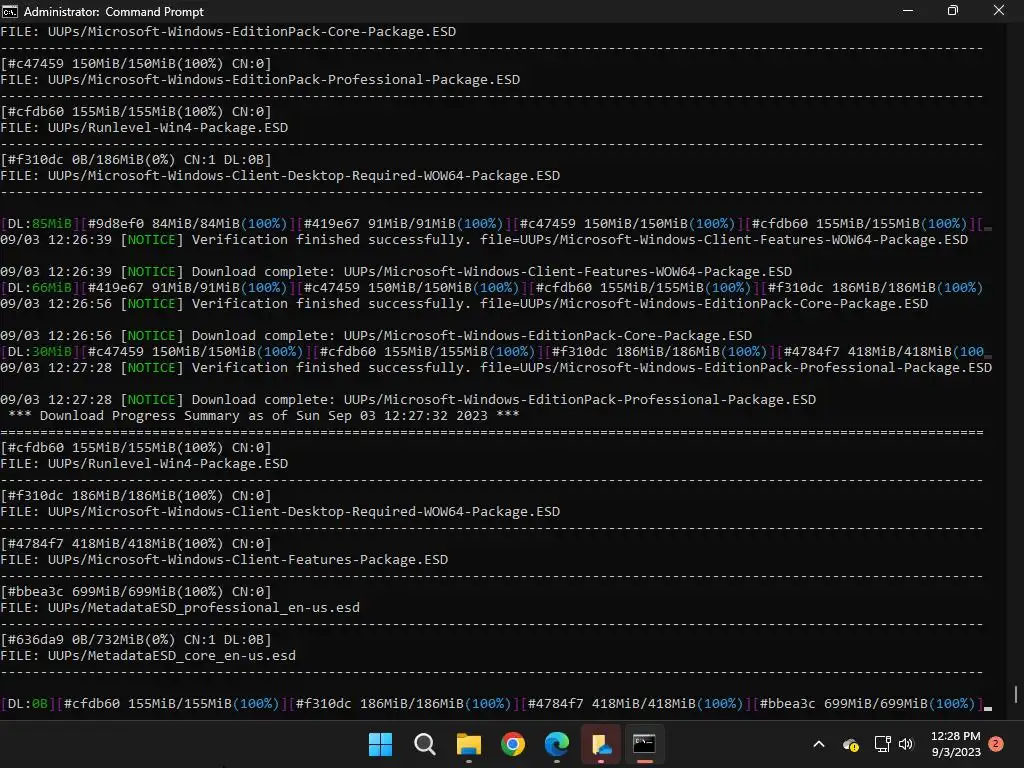Viewport: 1024px width, 768px height.
Task: Click 'DL:0B' on the bottom line
Action: 28,703
